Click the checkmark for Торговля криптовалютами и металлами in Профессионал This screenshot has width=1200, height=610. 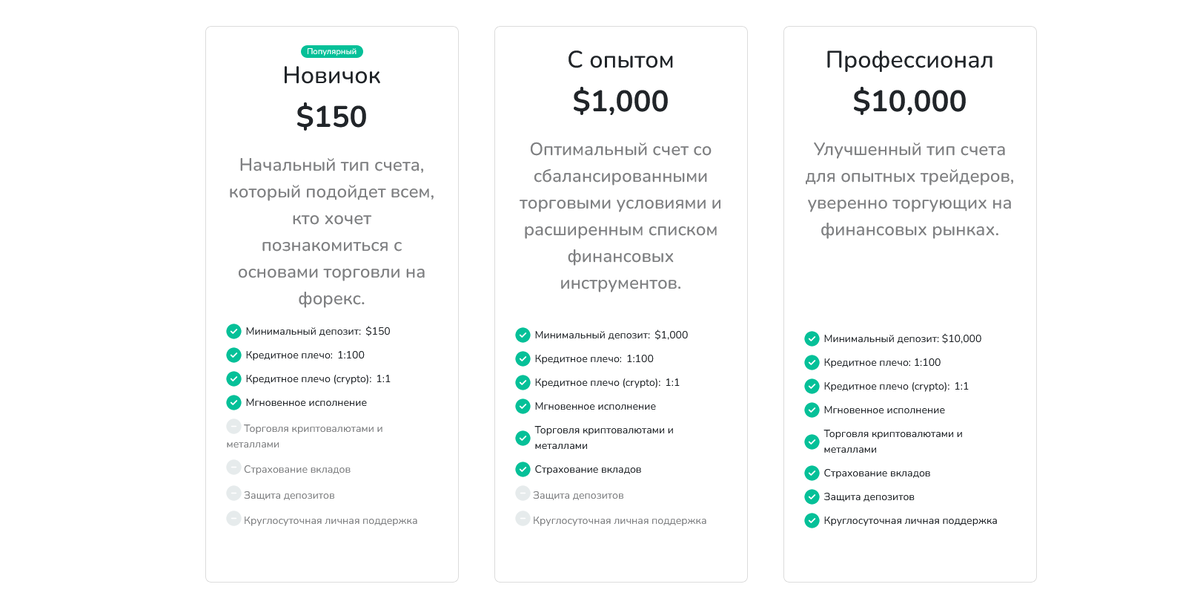(811, 441)
